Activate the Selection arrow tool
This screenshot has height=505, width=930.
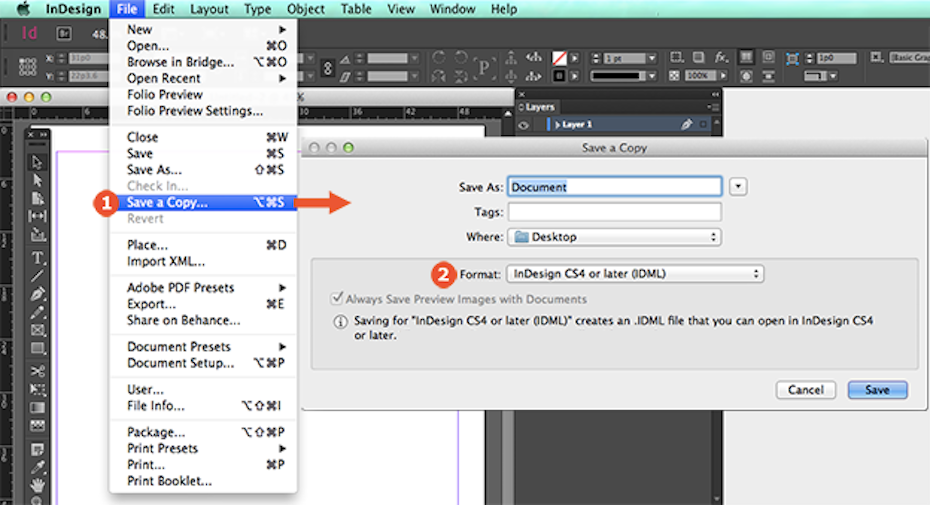[38, 162]
